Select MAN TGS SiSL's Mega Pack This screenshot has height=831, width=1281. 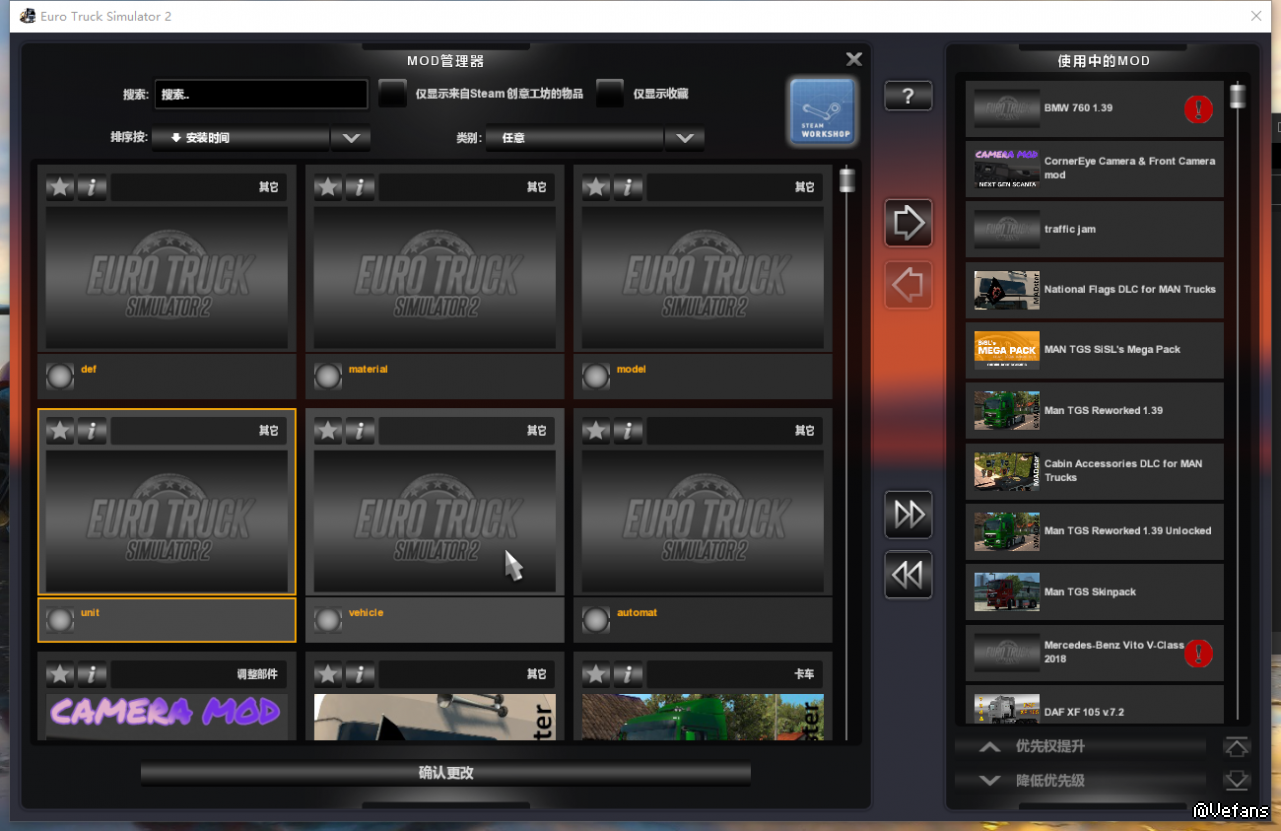tap(1094, 350)
